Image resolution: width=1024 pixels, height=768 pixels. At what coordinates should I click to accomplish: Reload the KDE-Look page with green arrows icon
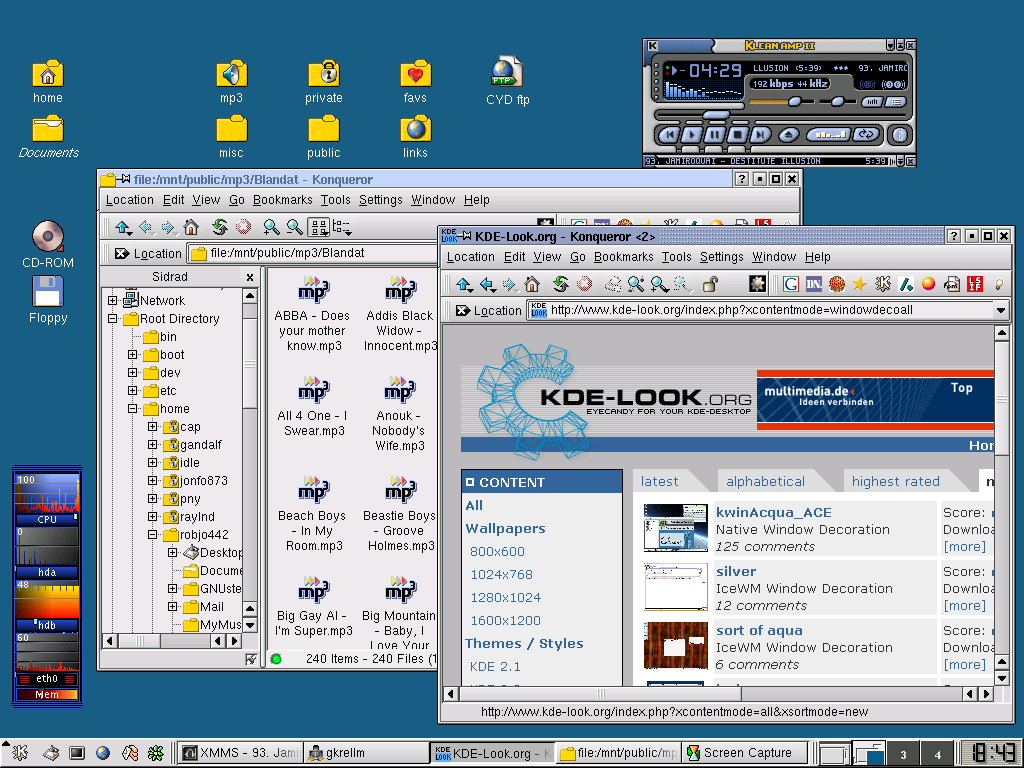point(560,284)
